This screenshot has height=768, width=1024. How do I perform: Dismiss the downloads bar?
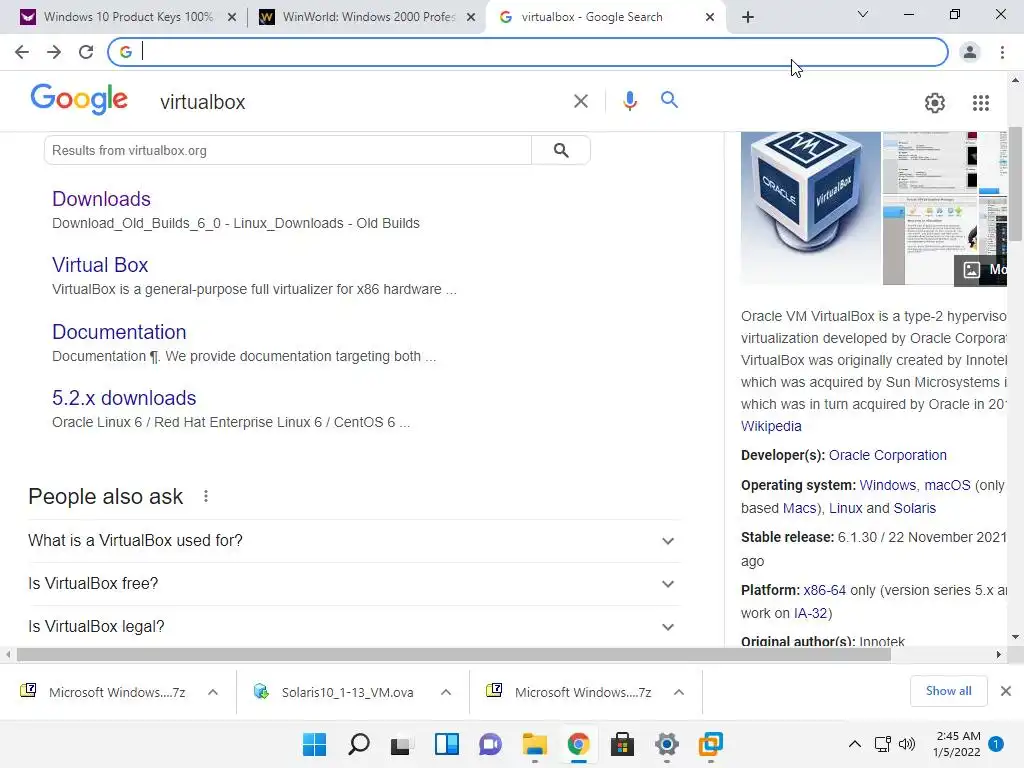tap(1006, 691)
